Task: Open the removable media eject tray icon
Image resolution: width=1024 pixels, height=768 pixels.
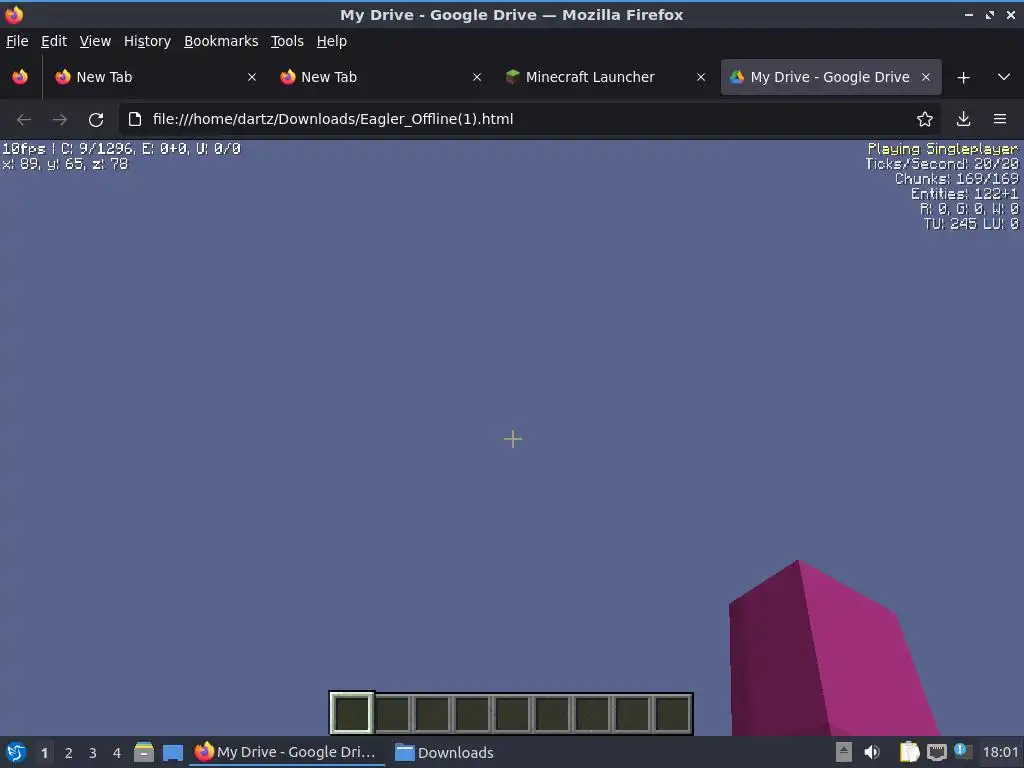Action: coord(844,752)
